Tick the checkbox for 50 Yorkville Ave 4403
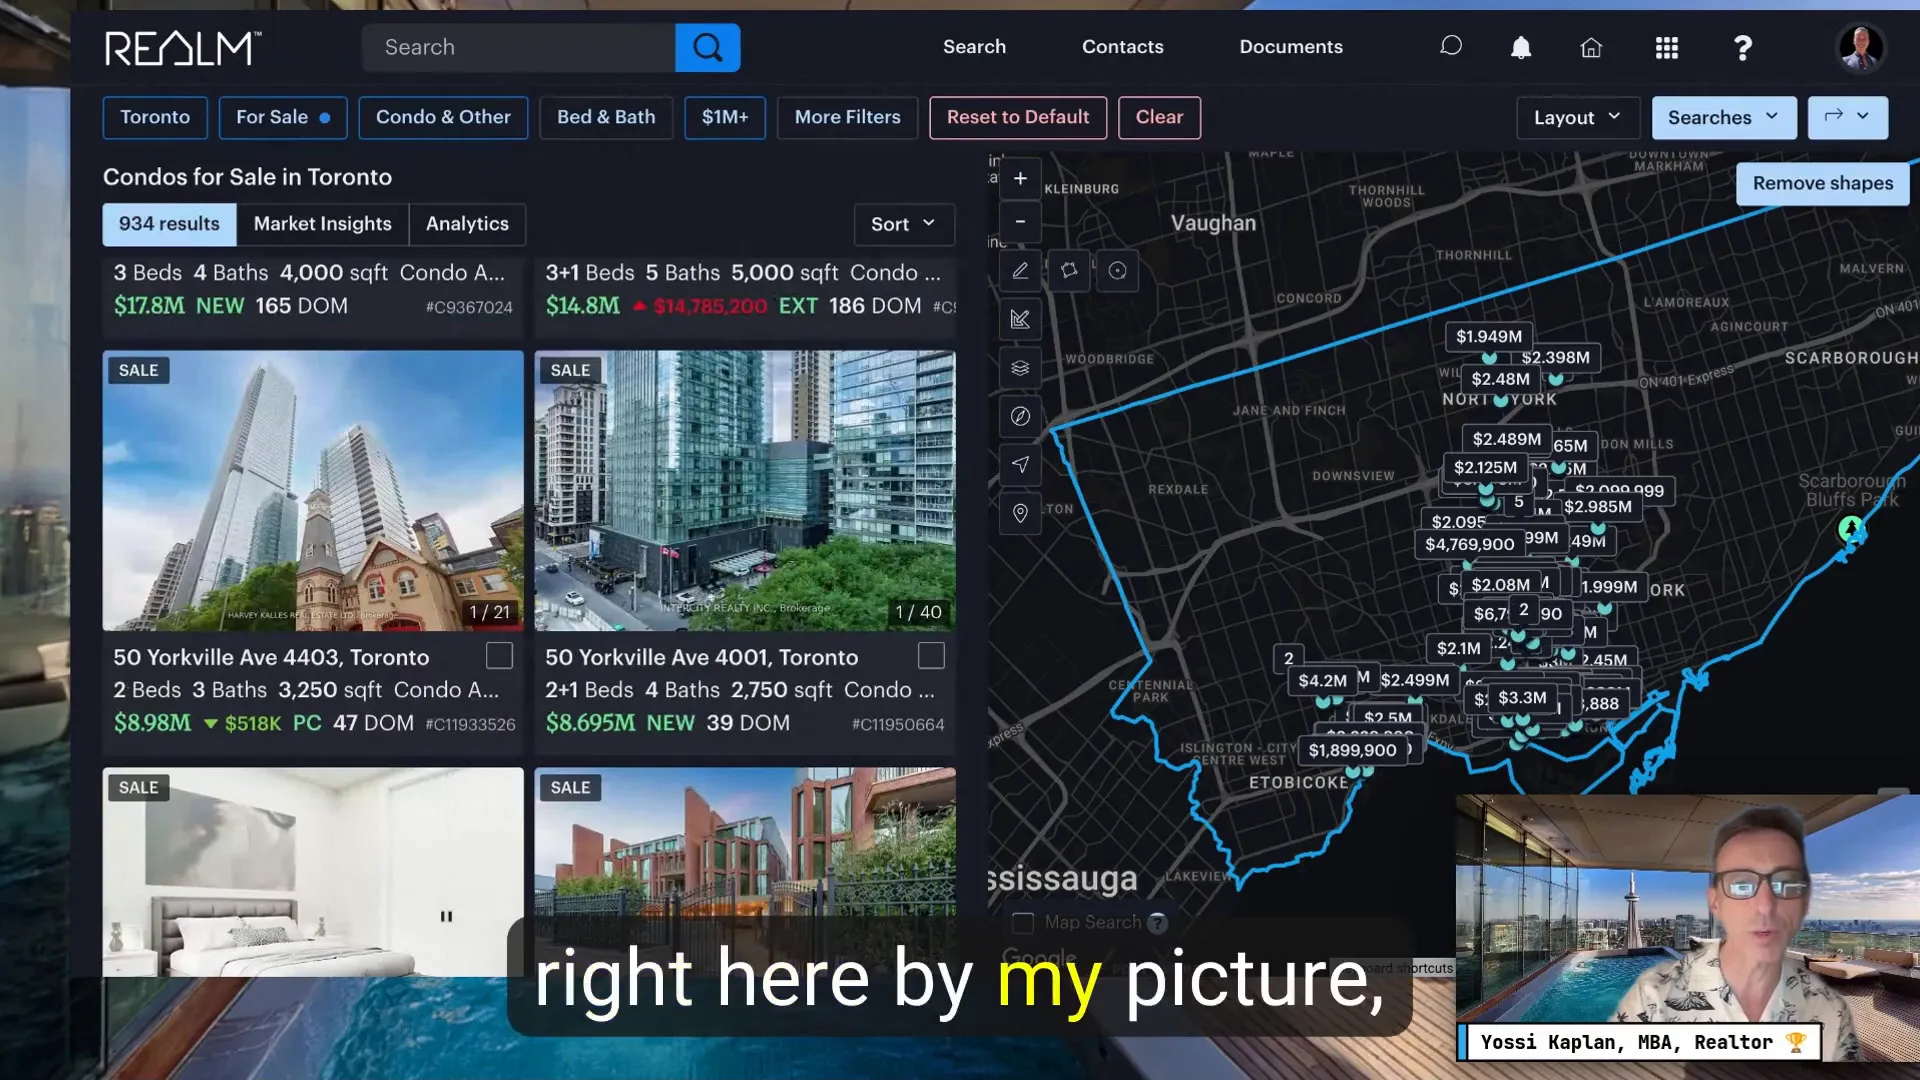 coord(499,656)
